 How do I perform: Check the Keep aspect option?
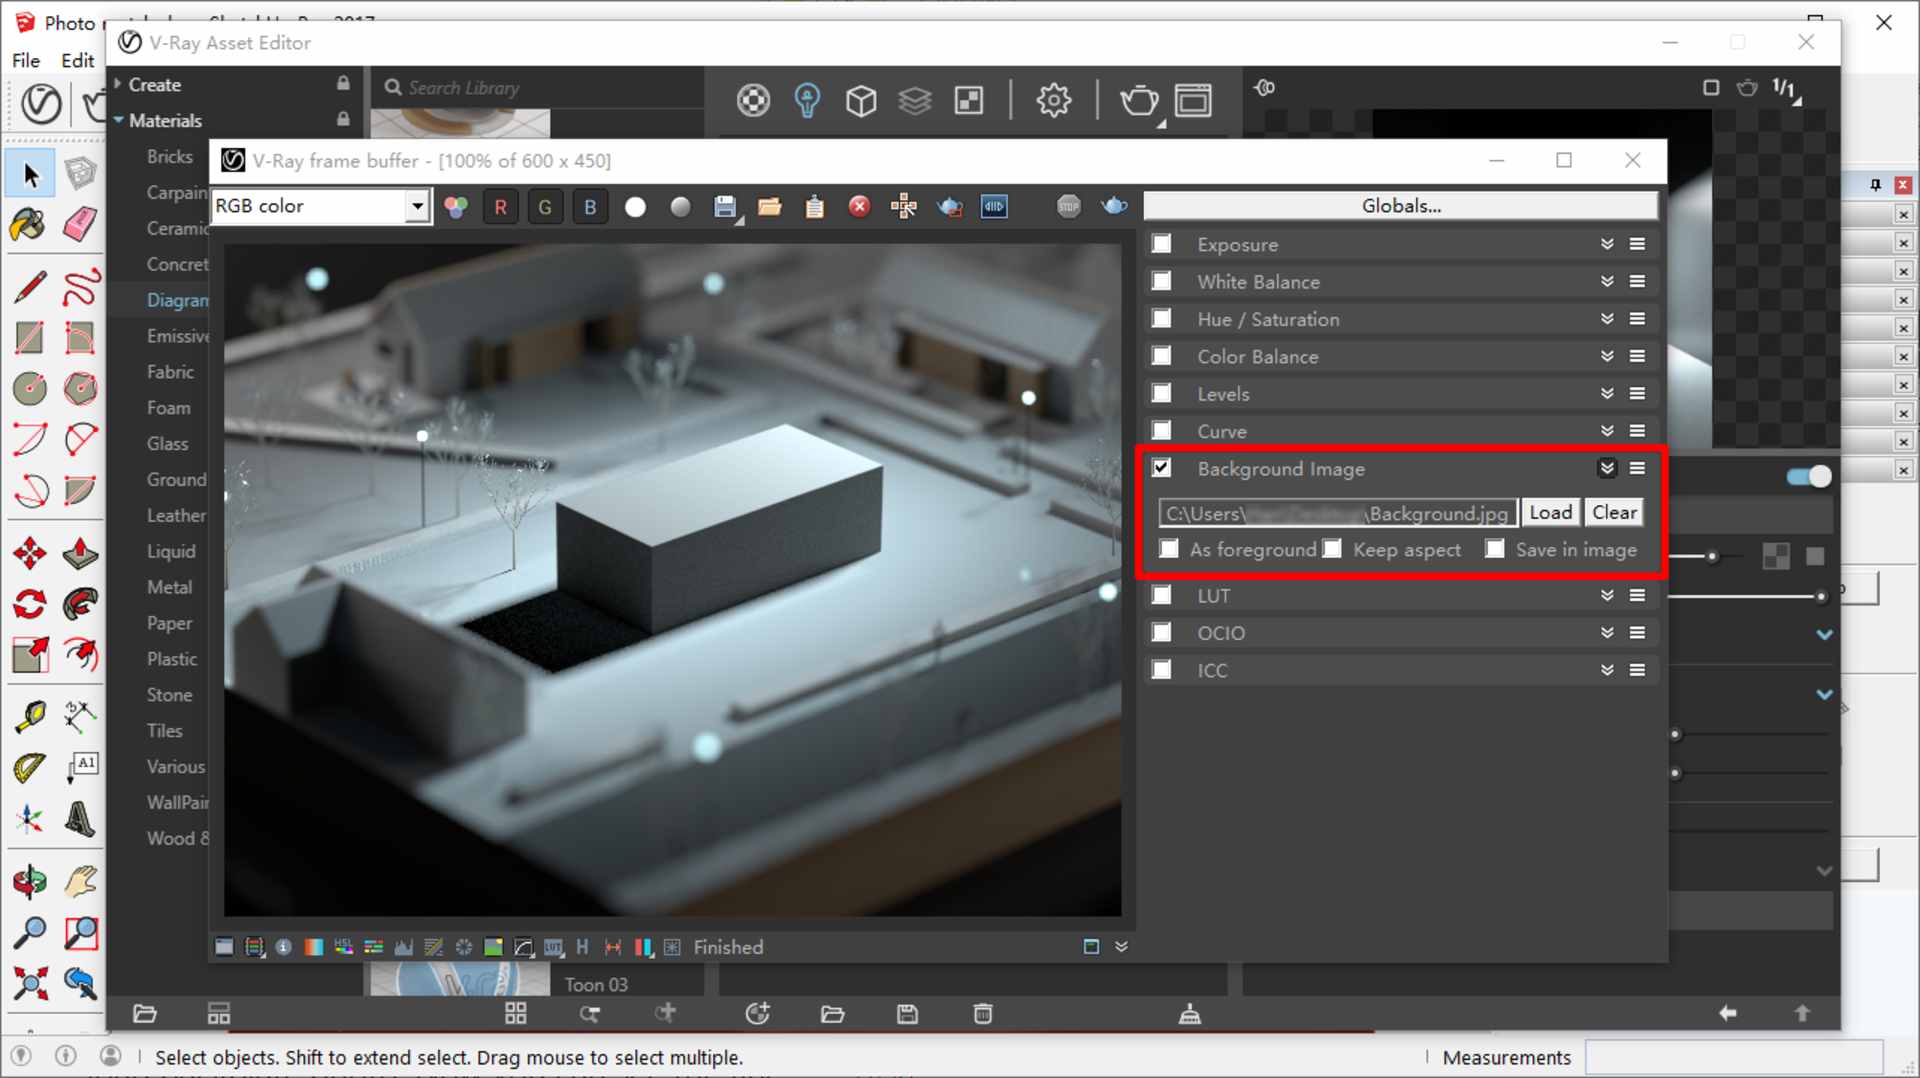[1332, 549]
